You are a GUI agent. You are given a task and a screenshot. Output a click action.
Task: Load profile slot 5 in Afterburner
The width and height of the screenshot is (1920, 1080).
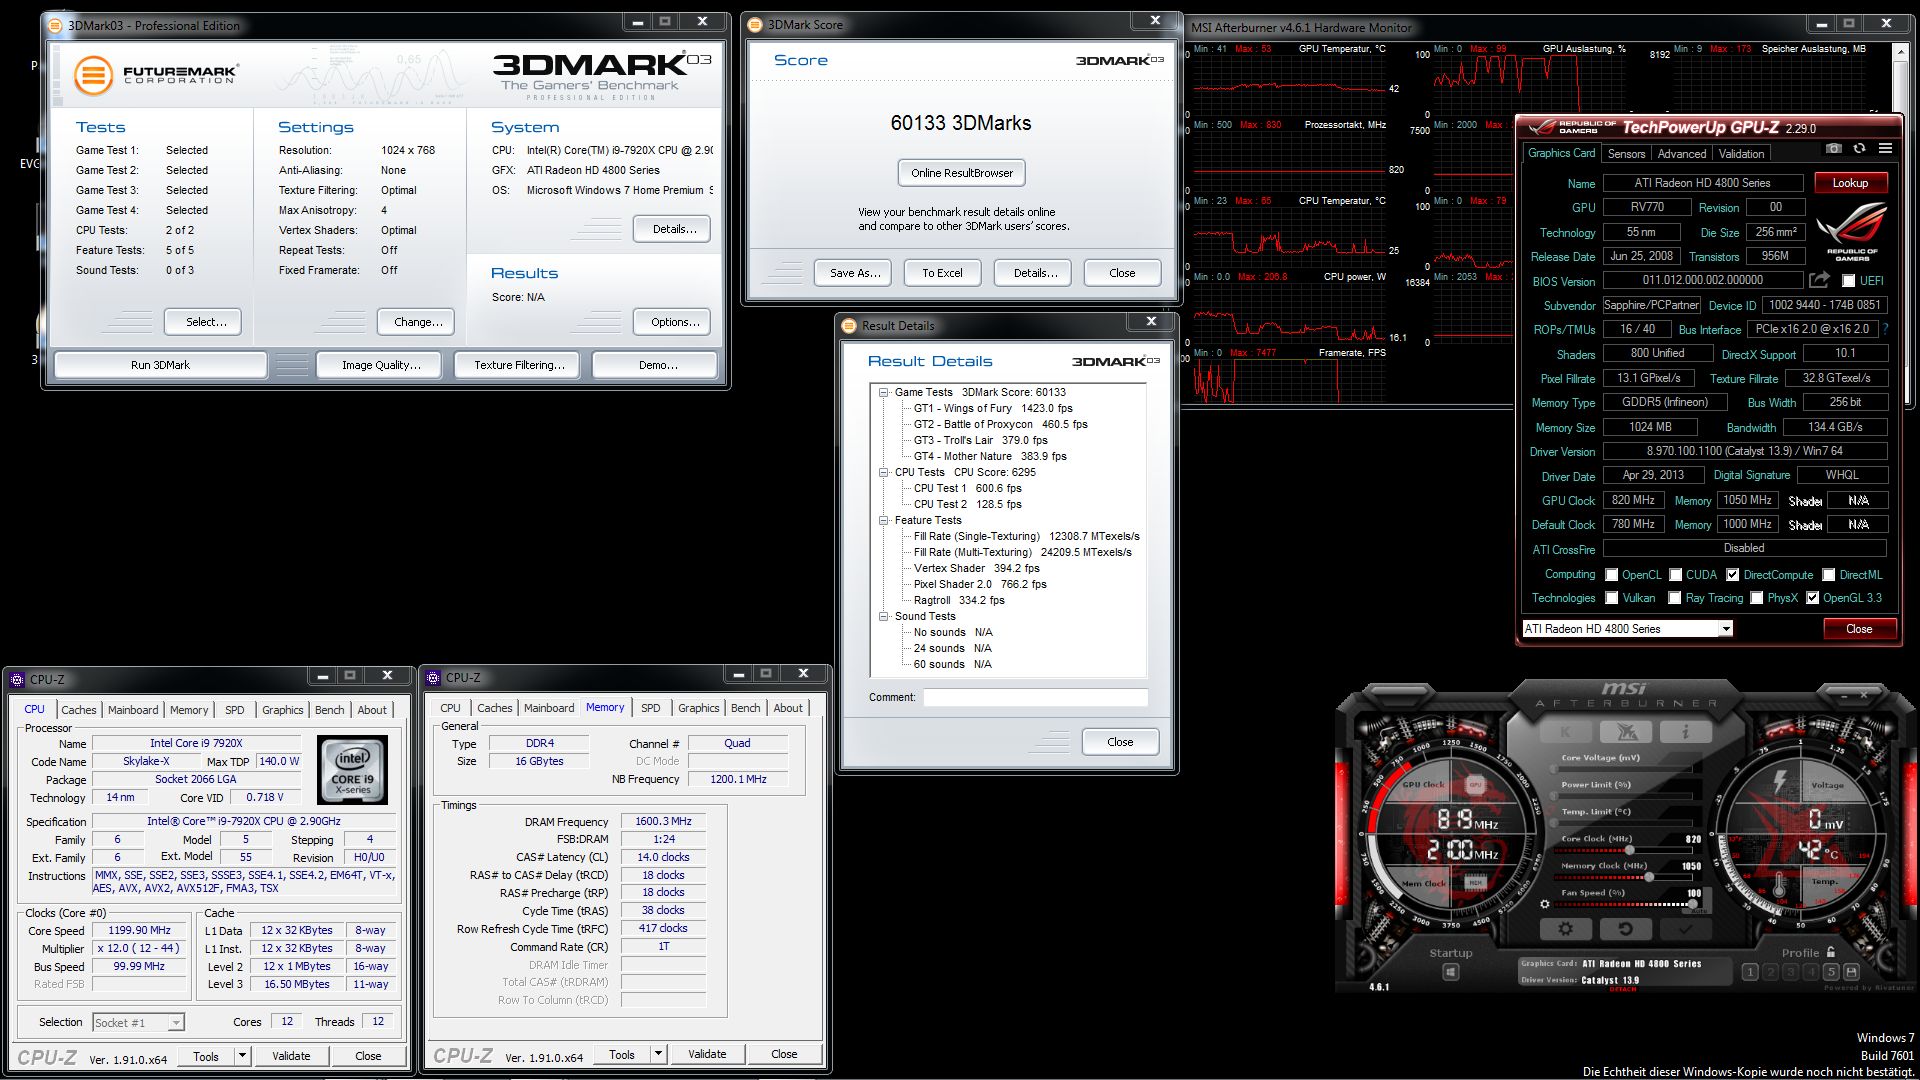1831,972
